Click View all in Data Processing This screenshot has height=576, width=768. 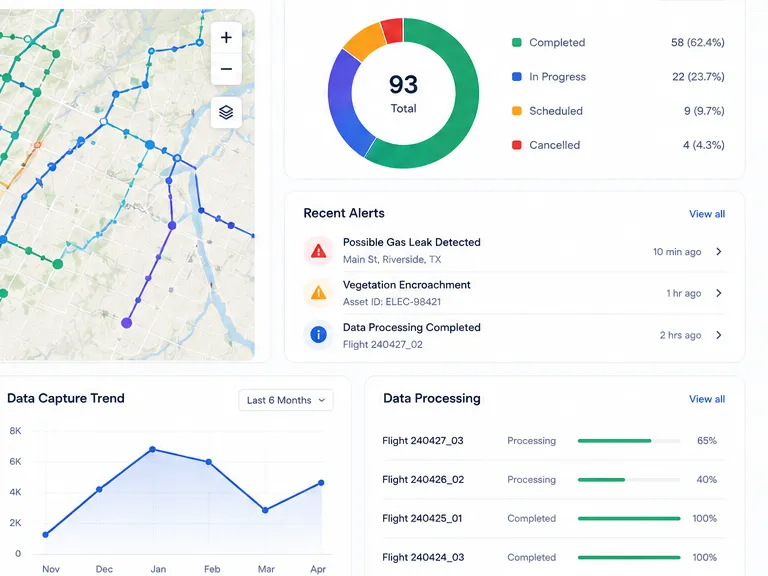point(707,399)
